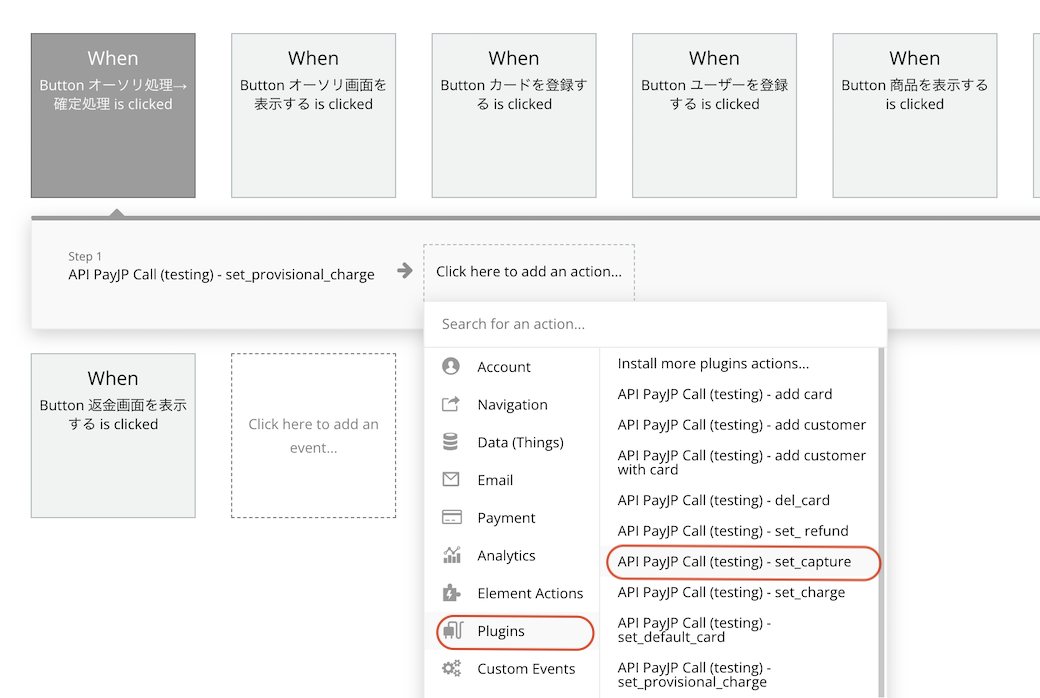Select event オーソリ画面を表示する is clicked
This screenshot has height=698, width=1040.
314,115
